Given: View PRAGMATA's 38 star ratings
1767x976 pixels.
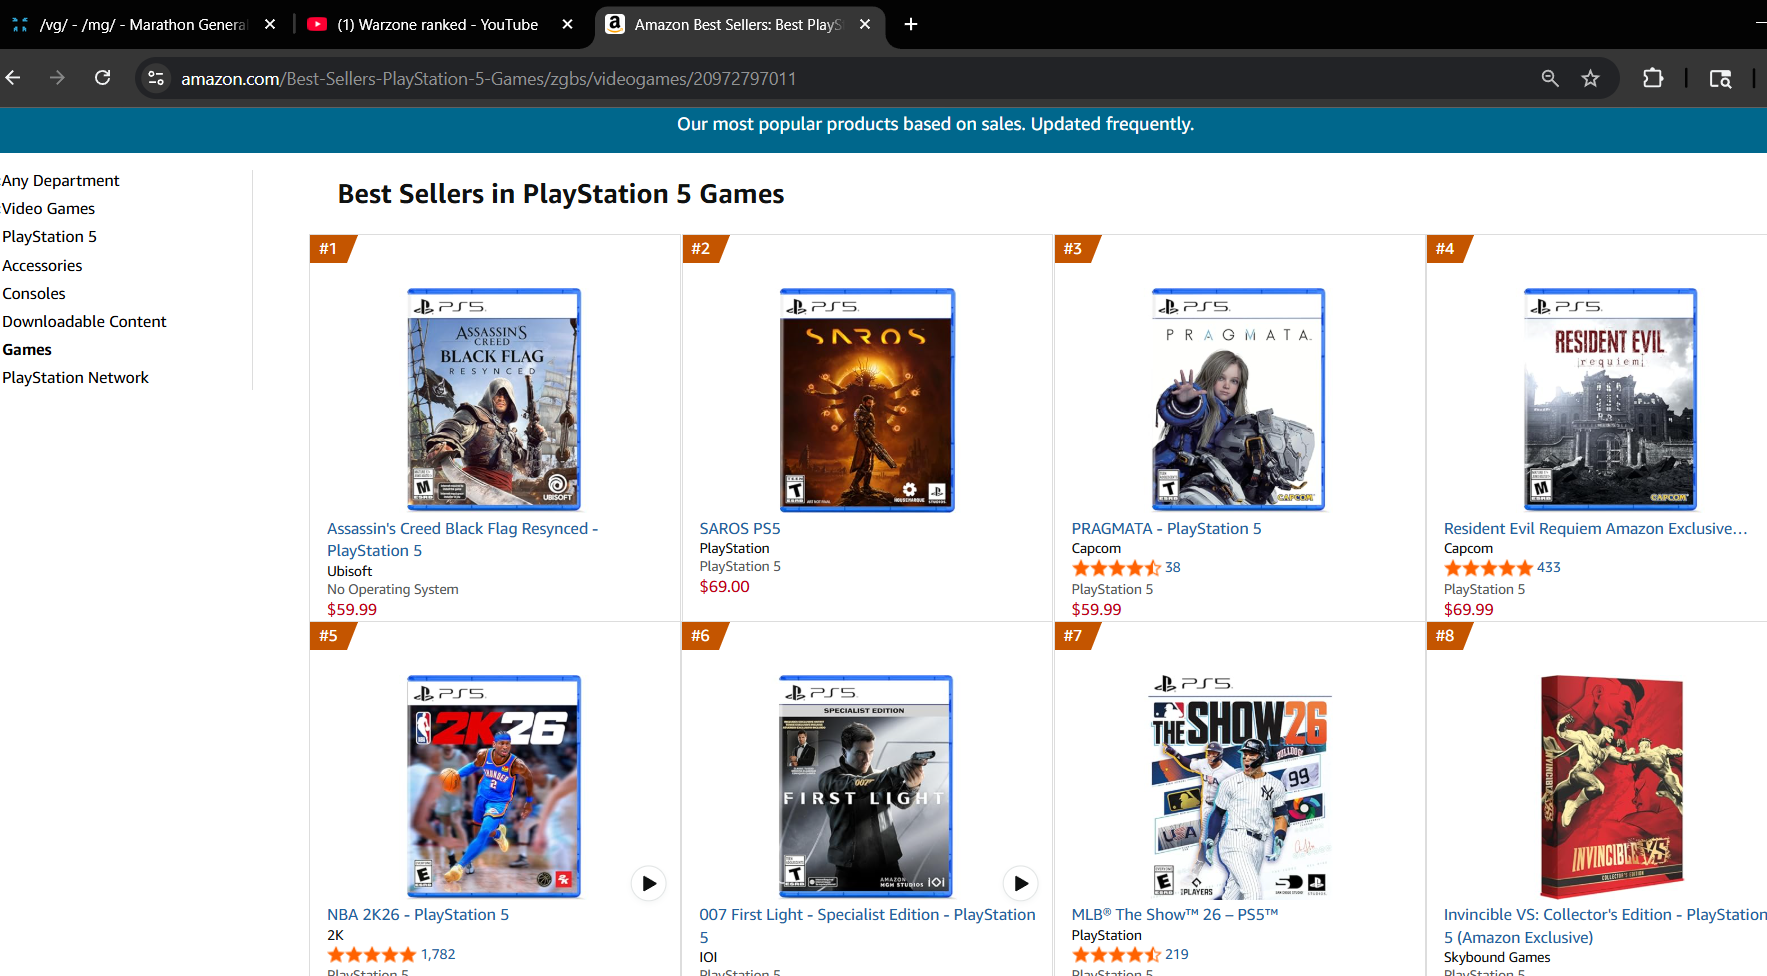Looking at the screenshot, I should point(1126,568).
